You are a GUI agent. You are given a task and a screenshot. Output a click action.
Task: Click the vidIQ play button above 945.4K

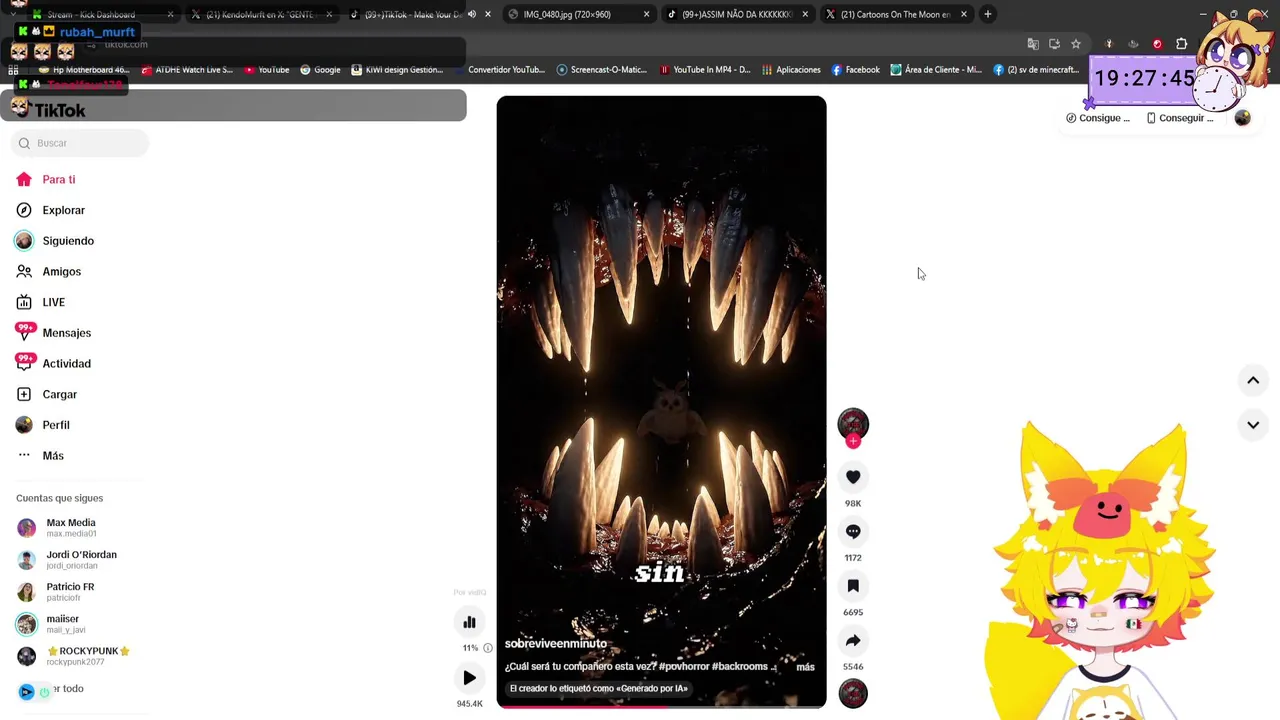[x=469, y=678]
